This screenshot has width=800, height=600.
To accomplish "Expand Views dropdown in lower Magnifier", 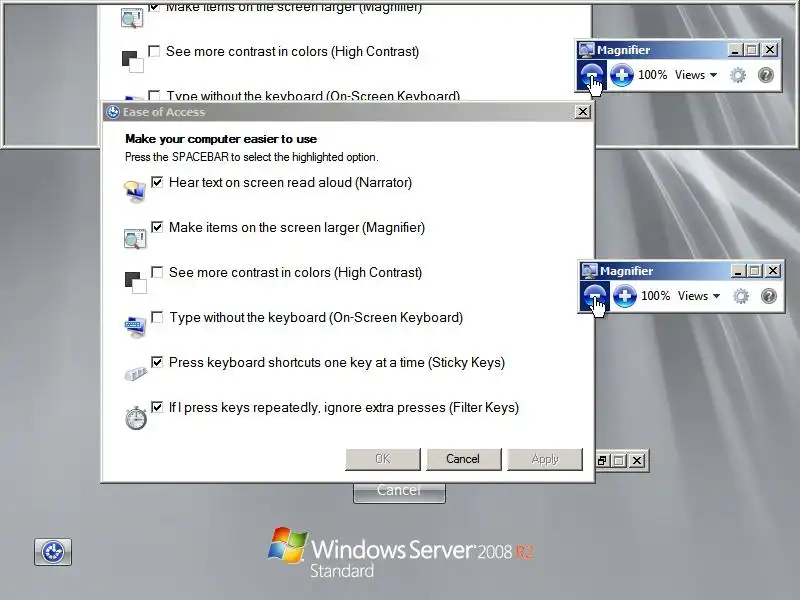I will pyautogui.click(x=699, y=296).
